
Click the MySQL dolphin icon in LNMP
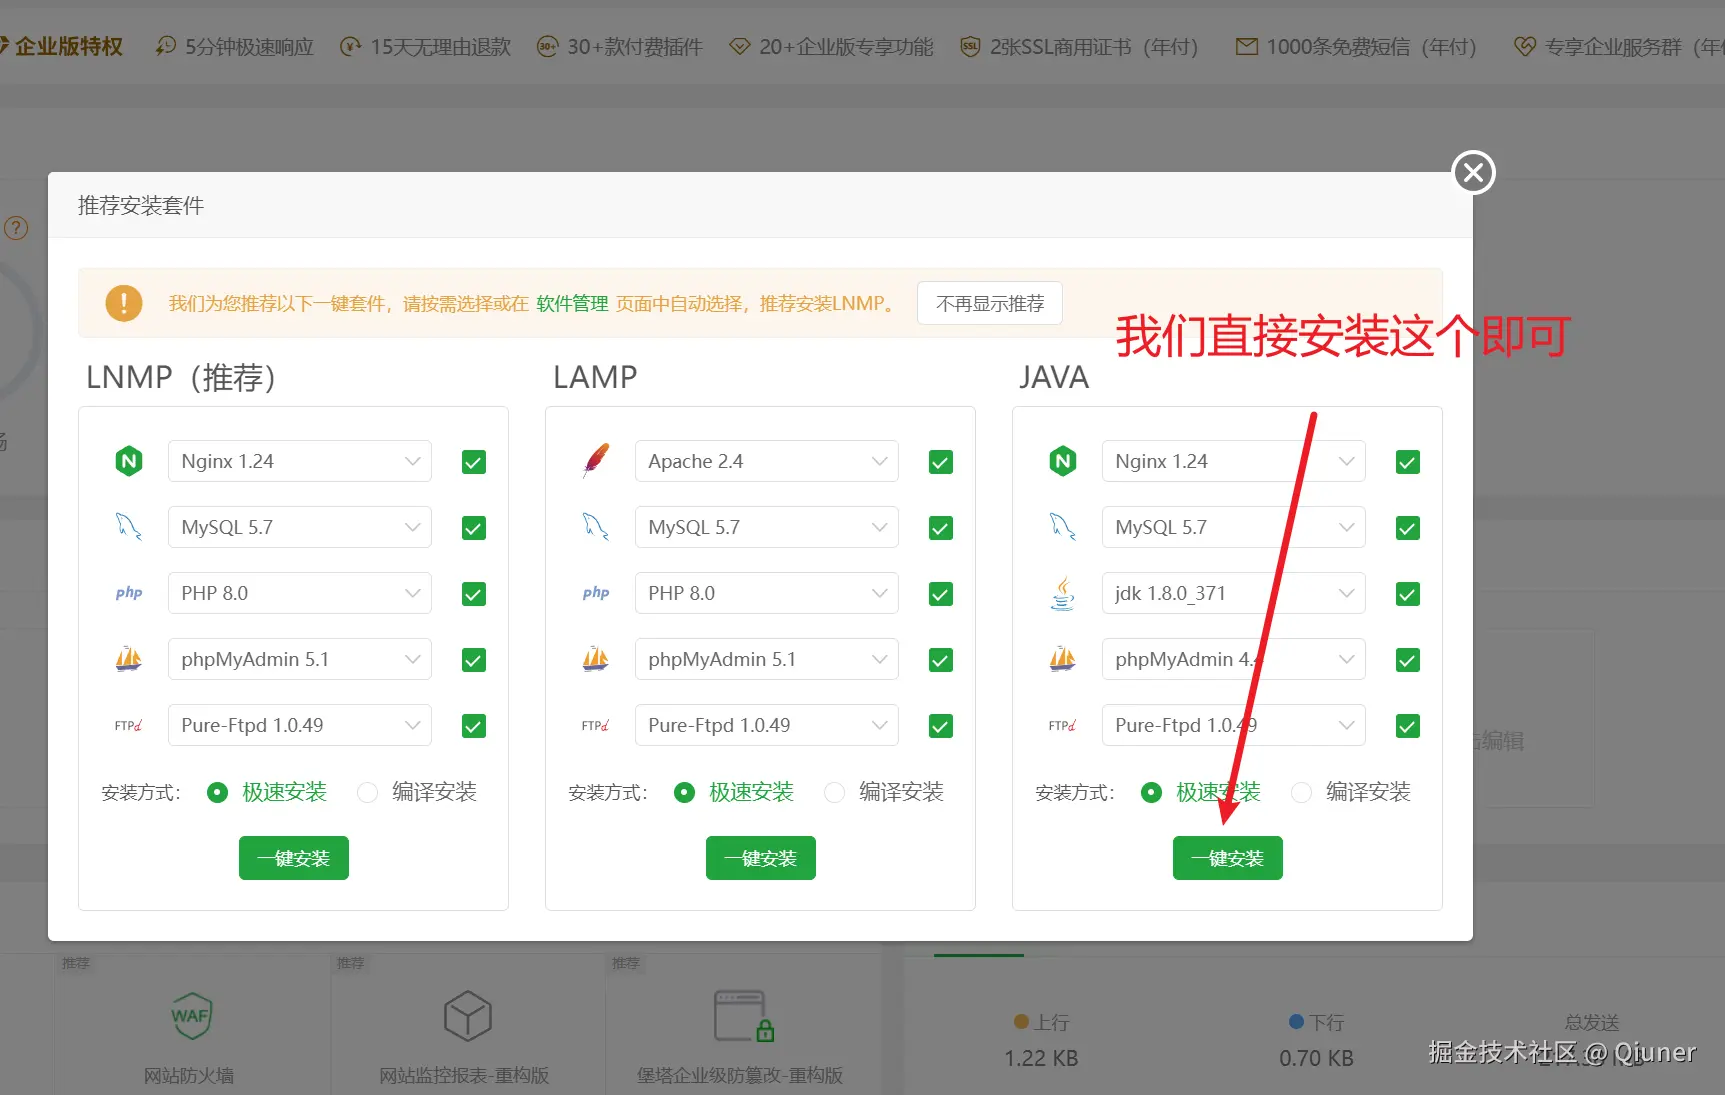(x=129, y=527)
